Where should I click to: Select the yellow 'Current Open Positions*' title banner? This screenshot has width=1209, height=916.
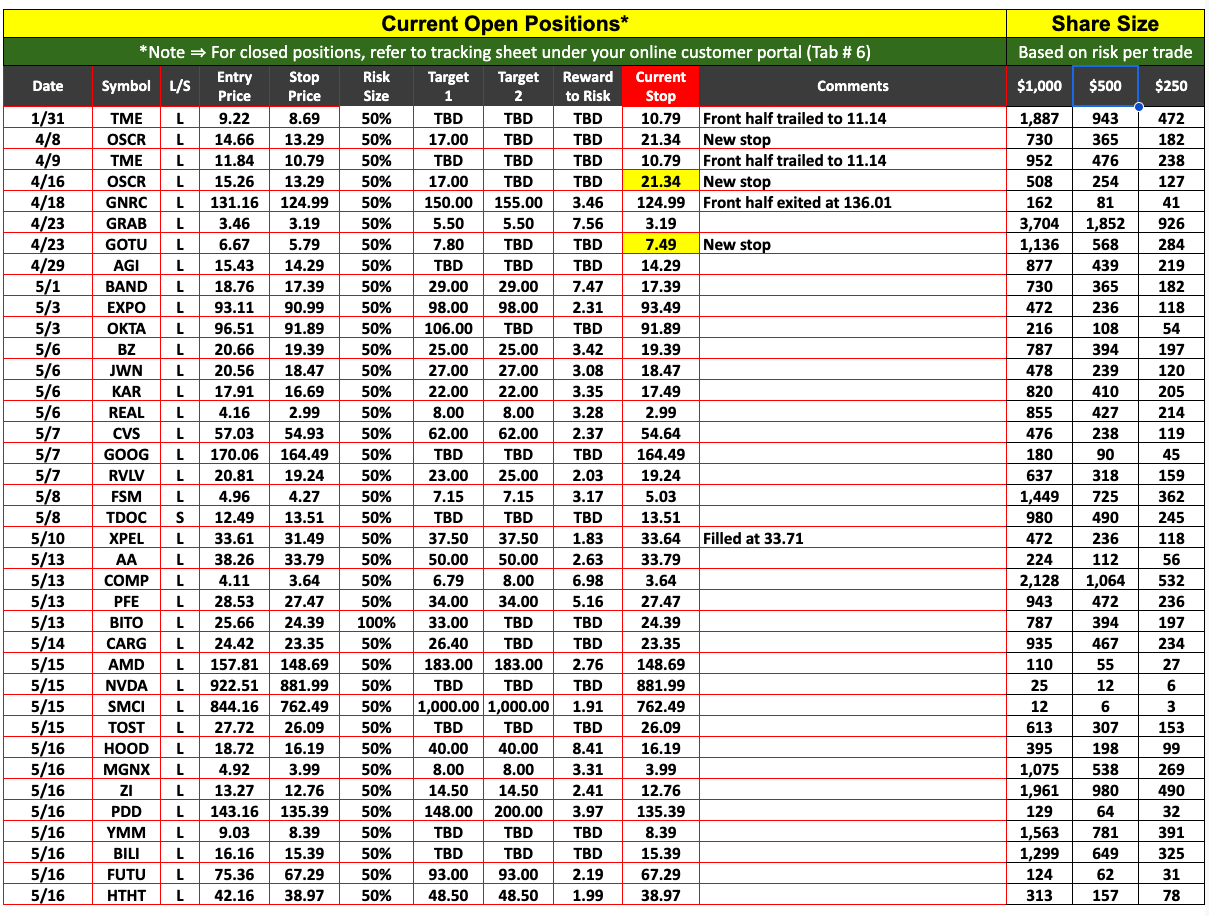[504, 24]
